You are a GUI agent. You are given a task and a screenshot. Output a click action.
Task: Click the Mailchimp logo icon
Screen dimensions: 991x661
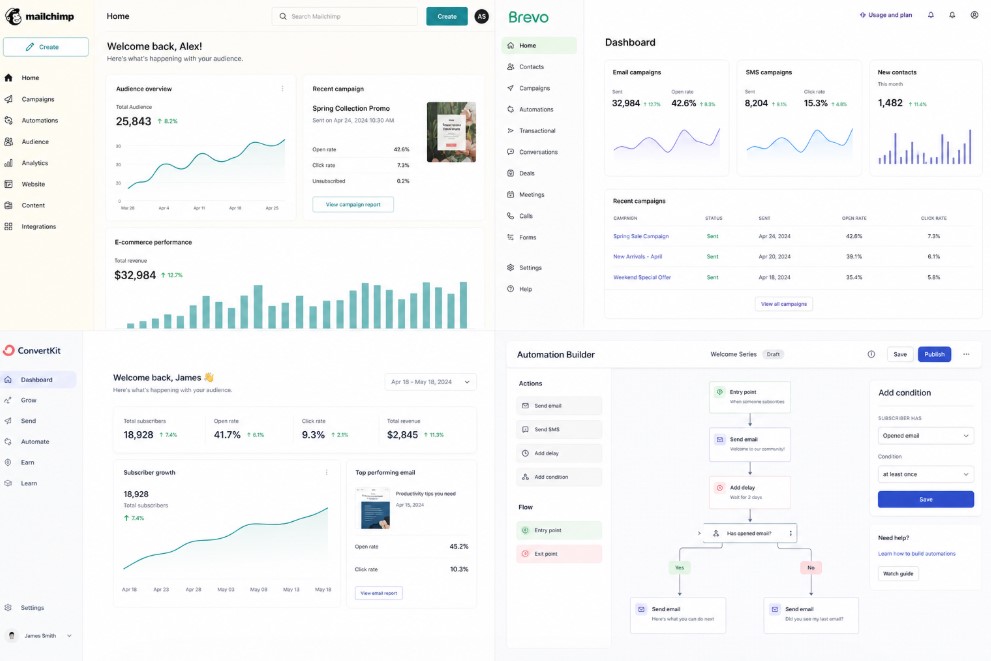click(13, 16)
